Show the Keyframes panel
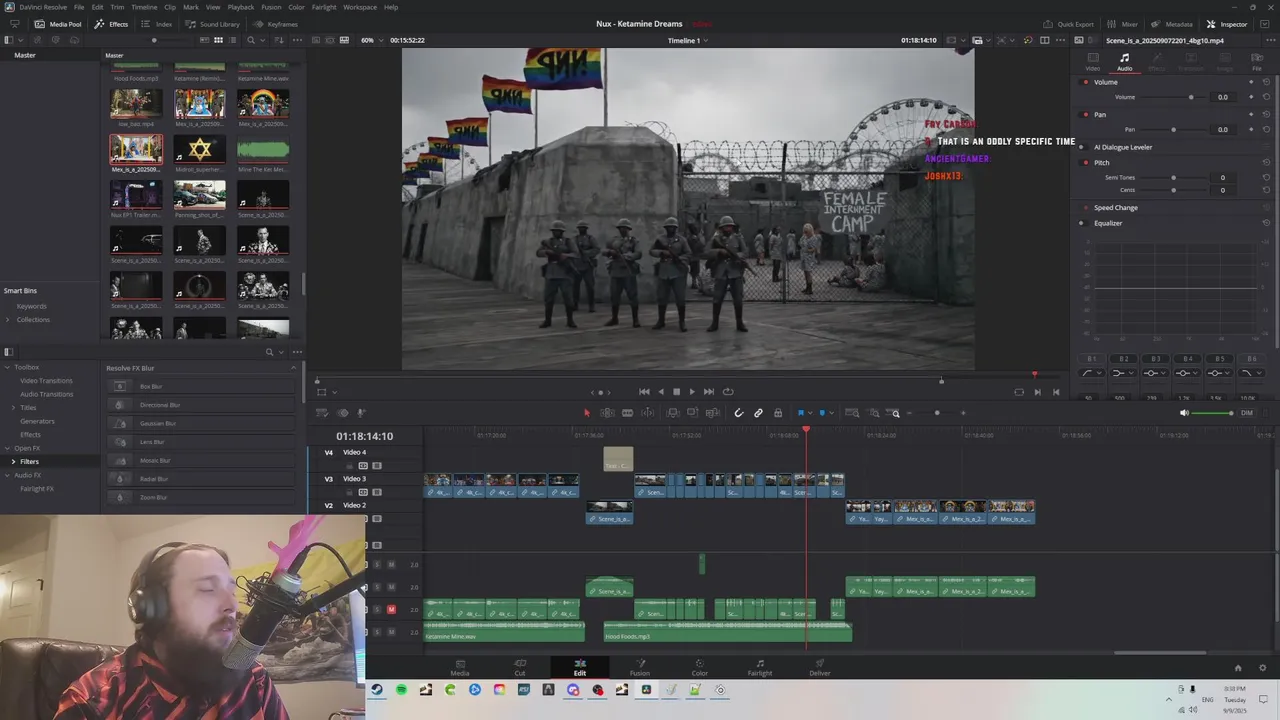 [276, 24]
